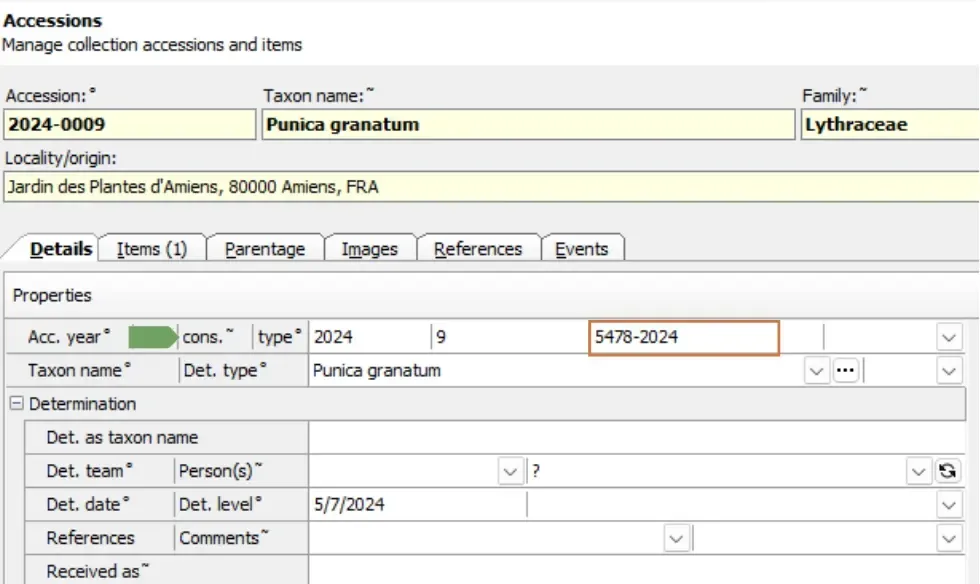The image size is (980, 584).
Task: Open Det. type dropdown at end of Taxon name row
Action: tap(949, 371)
